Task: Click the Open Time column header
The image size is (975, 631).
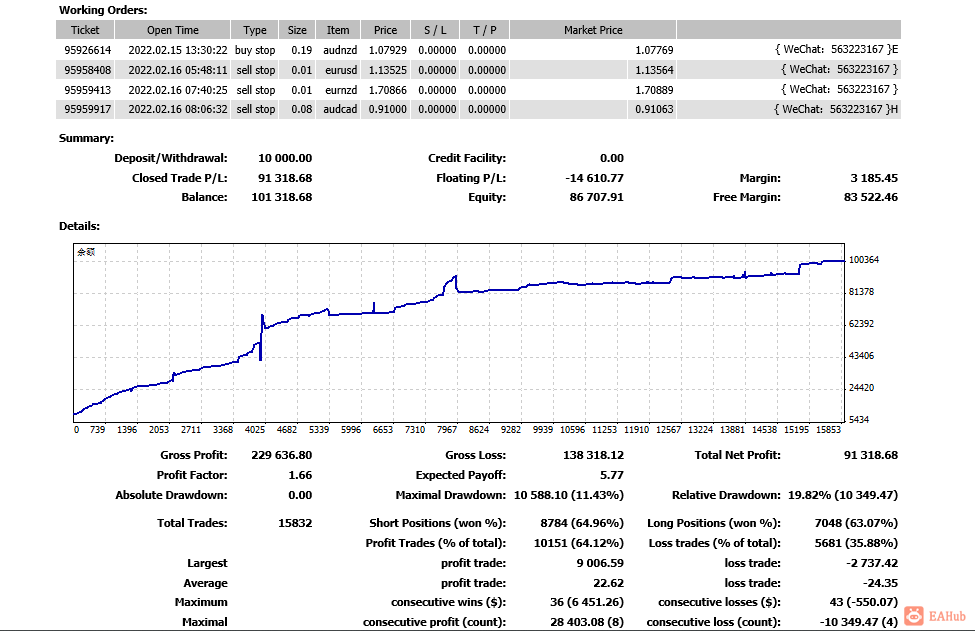Action: point(173,30)
